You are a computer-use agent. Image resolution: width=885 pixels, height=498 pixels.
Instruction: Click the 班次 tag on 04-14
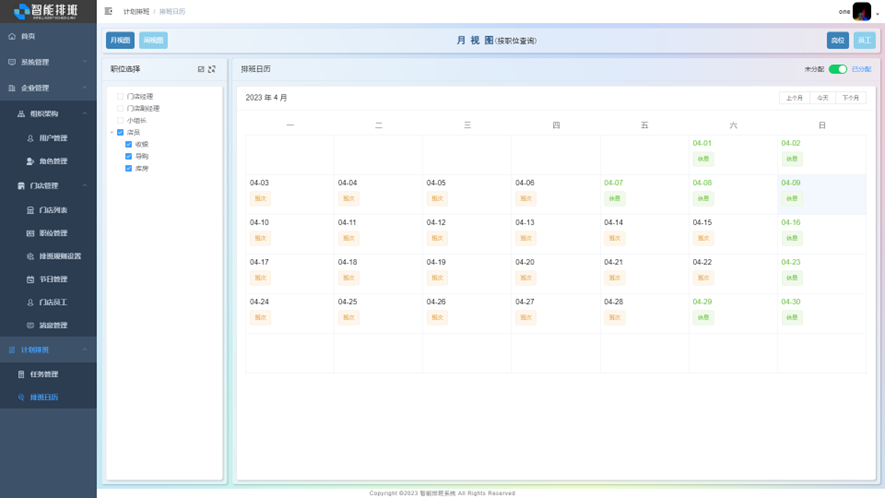point(615,238)
